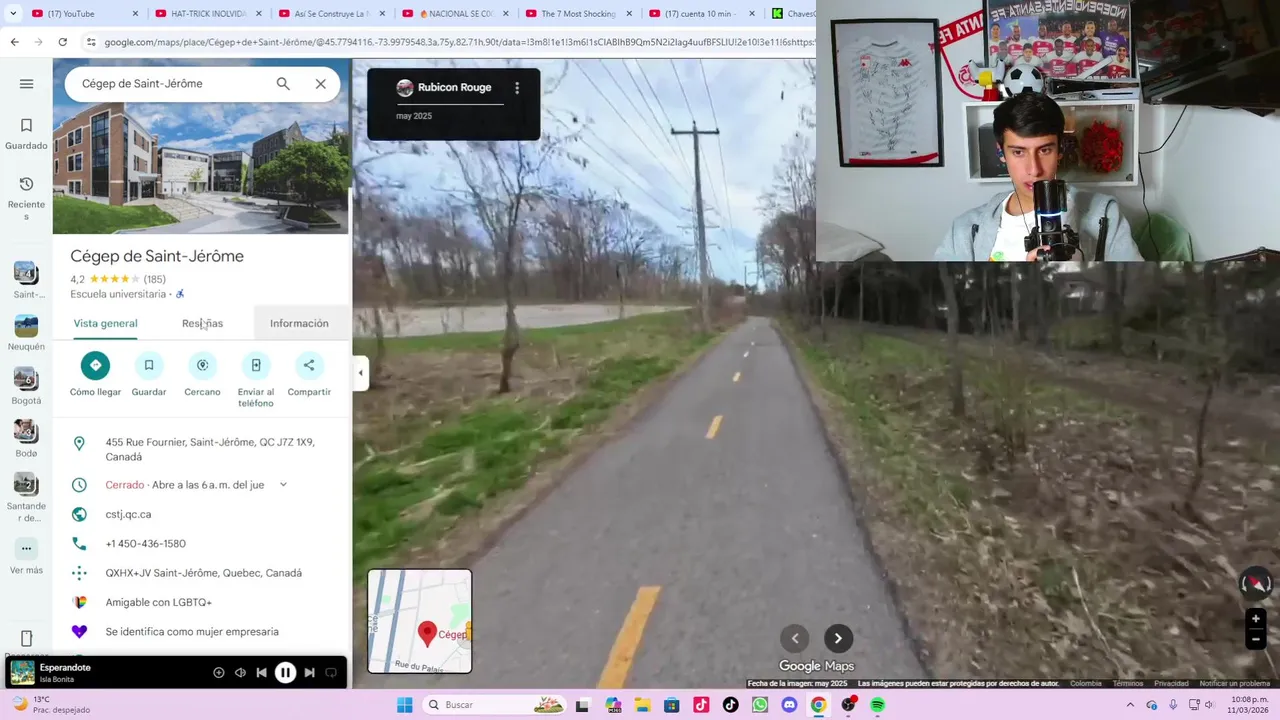The height and width of the screenshot is (720, 1280).
Task: Reload the page with Chrome refresh button
Action: click(x=62, y=42)
